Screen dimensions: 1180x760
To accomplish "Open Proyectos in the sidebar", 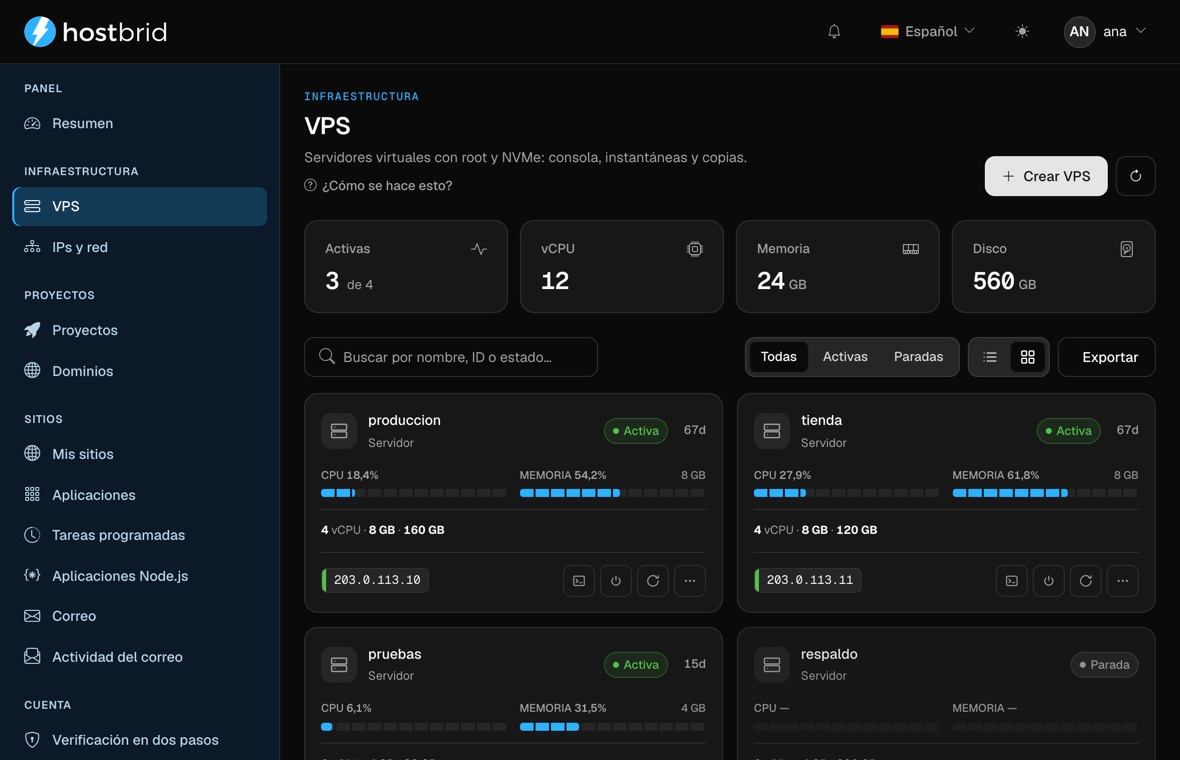I will (x=139, y=330).
